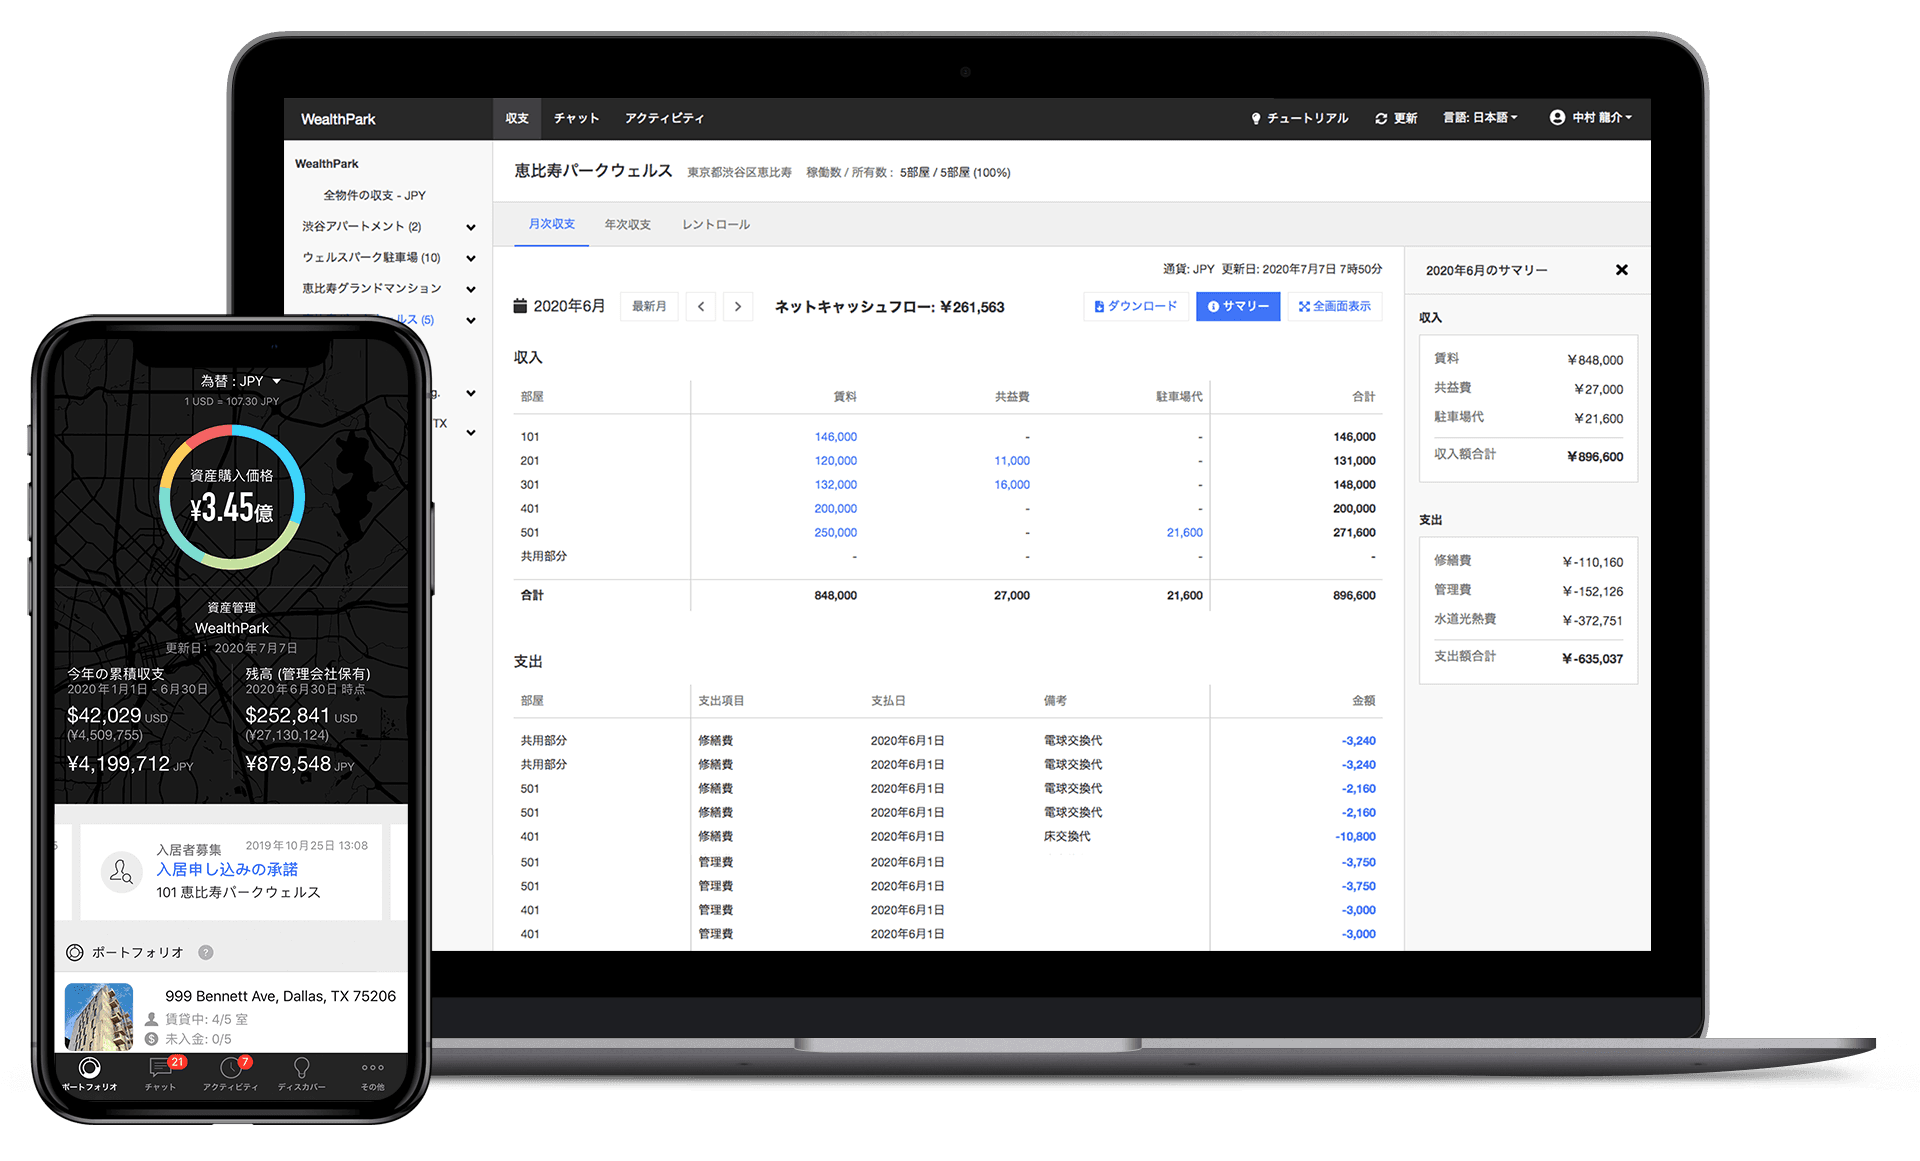Collapse the highlighted (5) property chevron in sidebar
The width and height of the screenshot is (1920, 1161).
(471, 321)
